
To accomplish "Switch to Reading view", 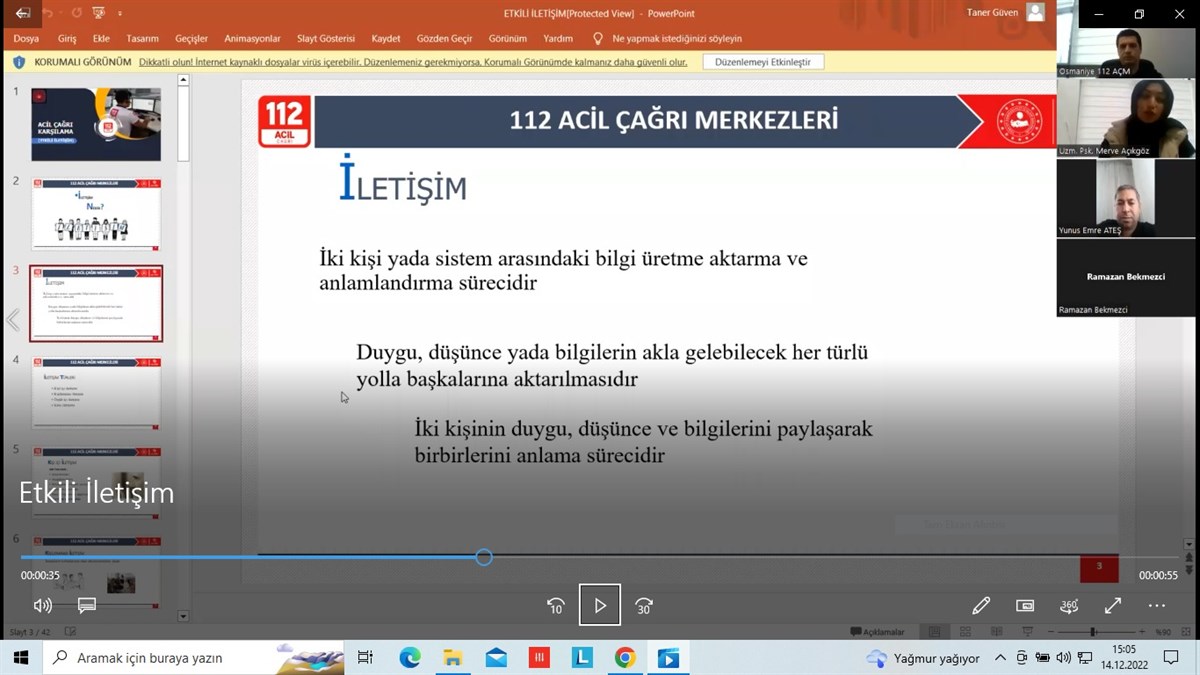I will [x=997, y=632].
